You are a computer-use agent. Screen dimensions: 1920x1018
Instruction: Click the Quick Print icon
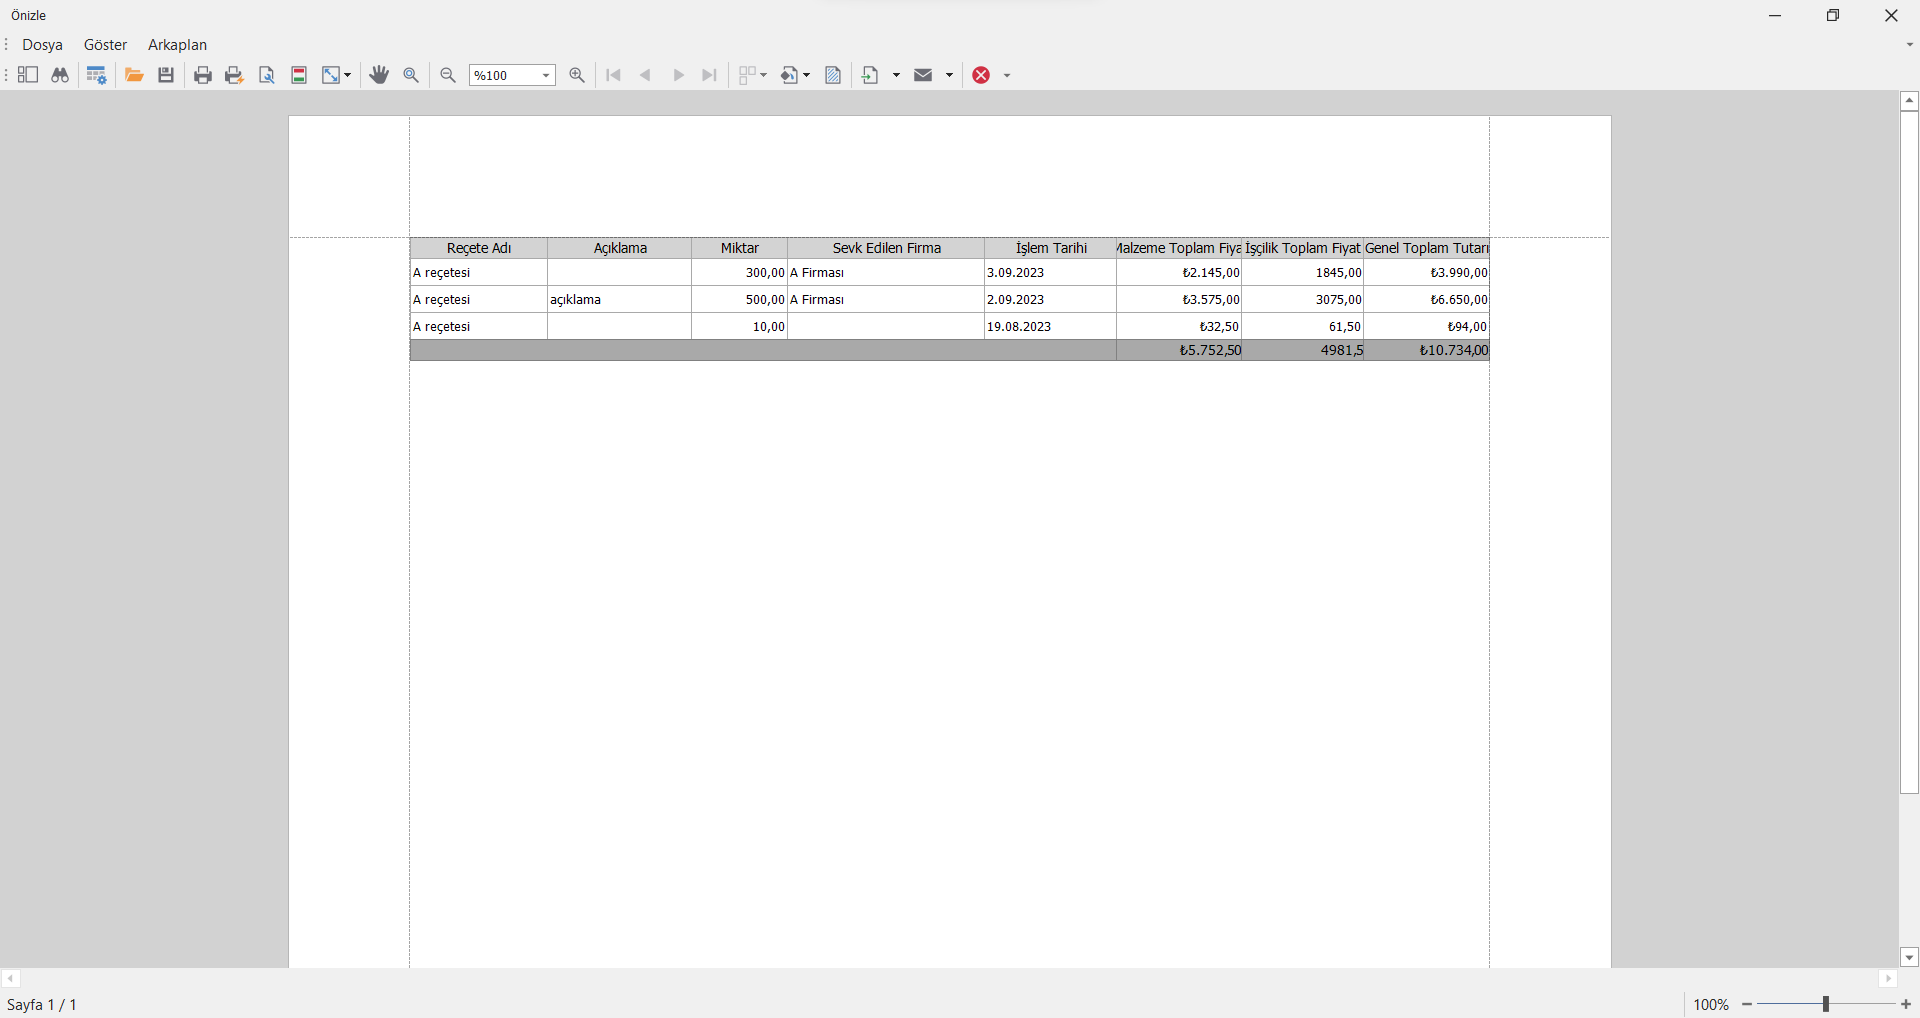pos(234,75)
